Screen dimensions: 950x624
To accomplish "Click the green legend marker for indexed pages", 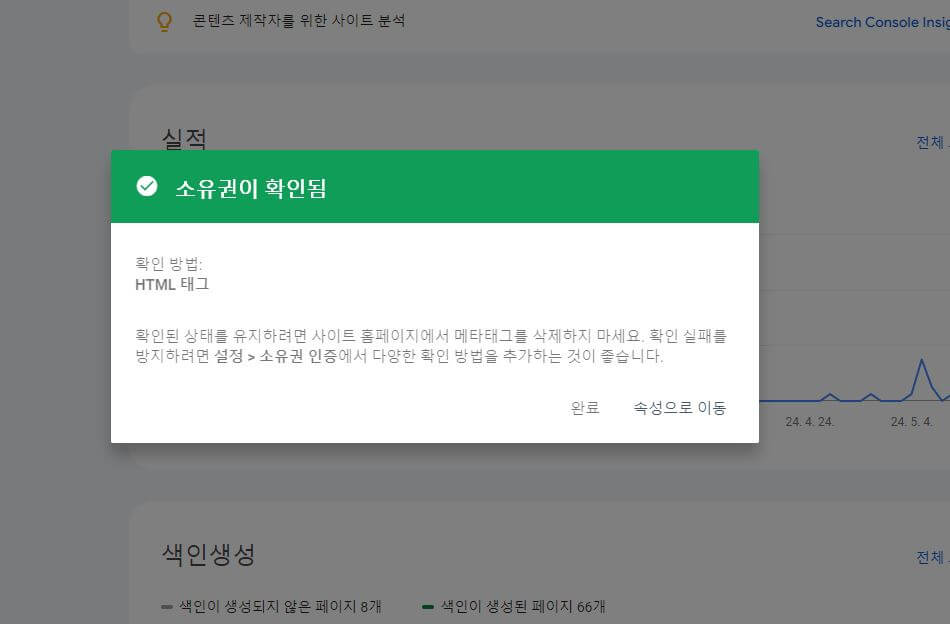I will click(428, 606).
